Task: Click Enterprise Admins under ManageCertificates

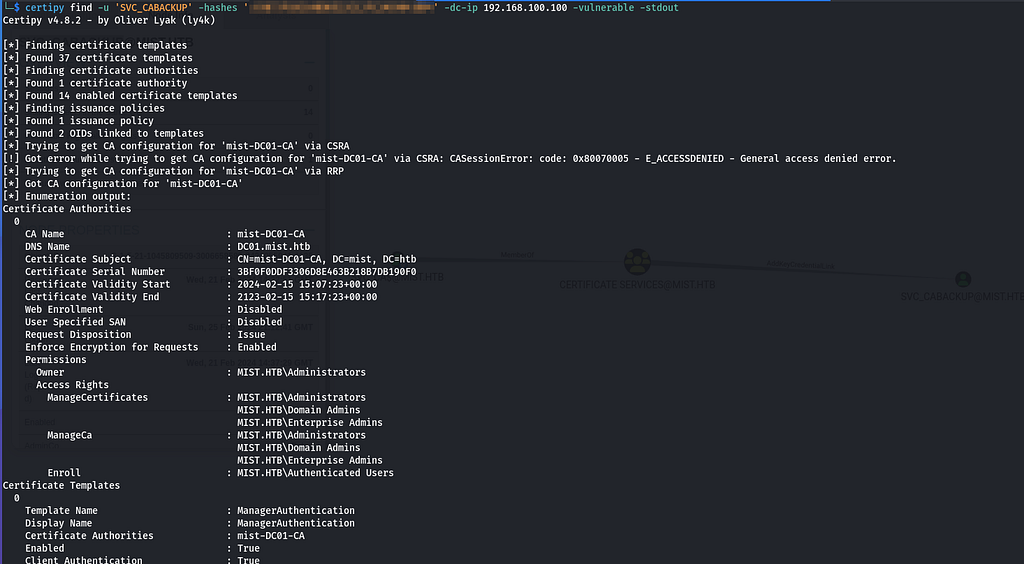Action: tap(310, 422)
